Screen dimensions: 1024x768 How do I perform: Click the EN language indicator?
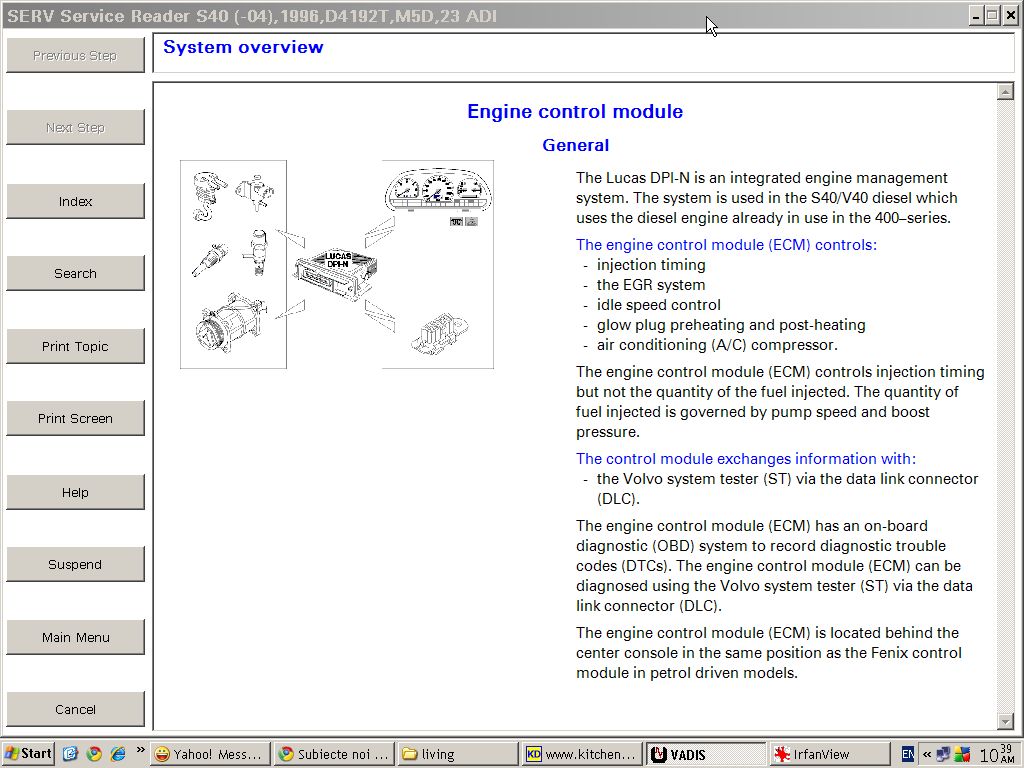tap(908, 754)
